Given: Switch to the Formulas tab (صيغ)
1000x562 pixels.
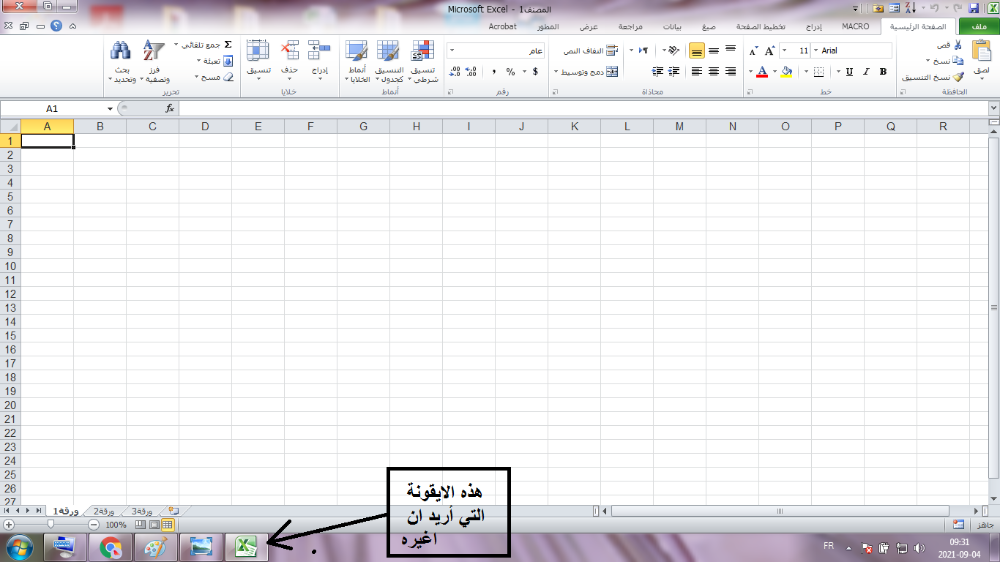Looking at the screenshot, I should (x=709, y=27).
